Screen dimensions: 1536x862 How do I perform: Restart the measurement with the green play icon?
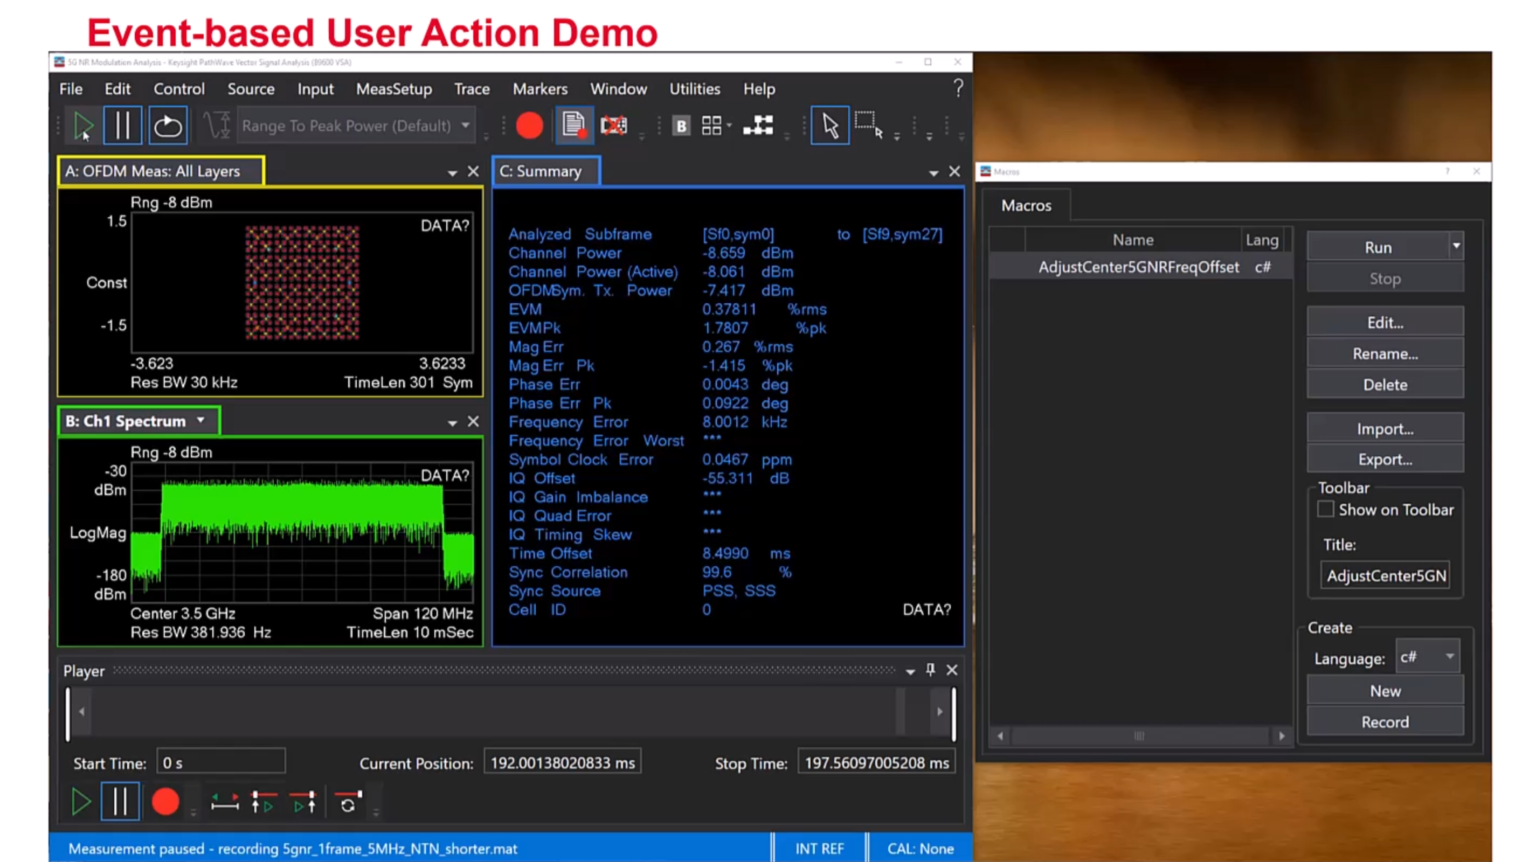tap(84, 124)
